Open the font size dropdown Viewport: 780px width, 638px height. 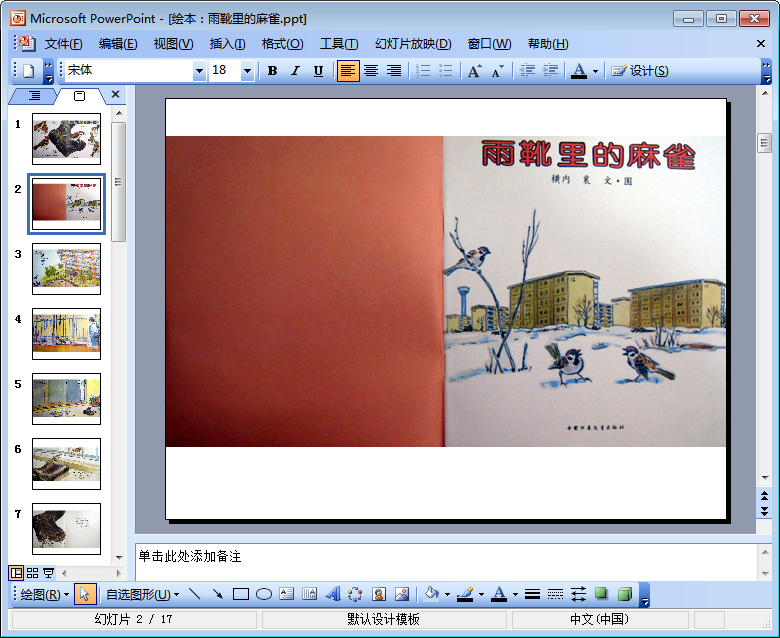[x=247, y=71]
